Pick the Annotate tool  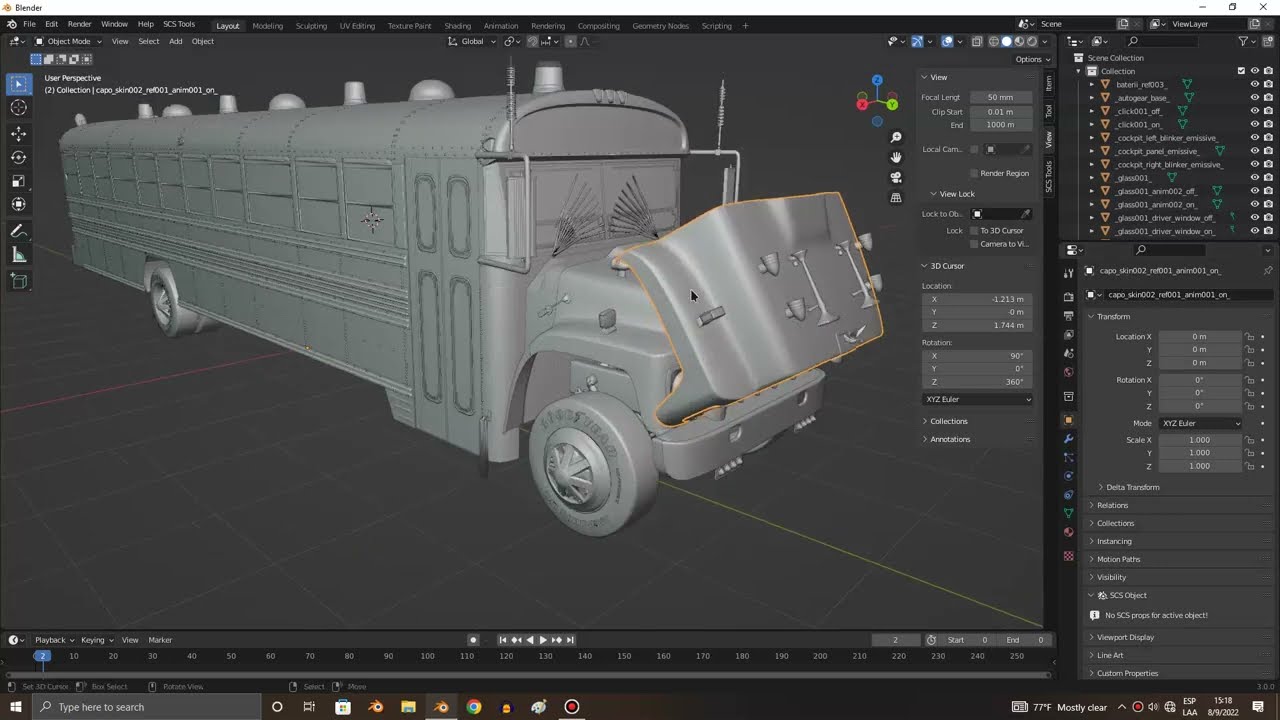tap(19, 231)
